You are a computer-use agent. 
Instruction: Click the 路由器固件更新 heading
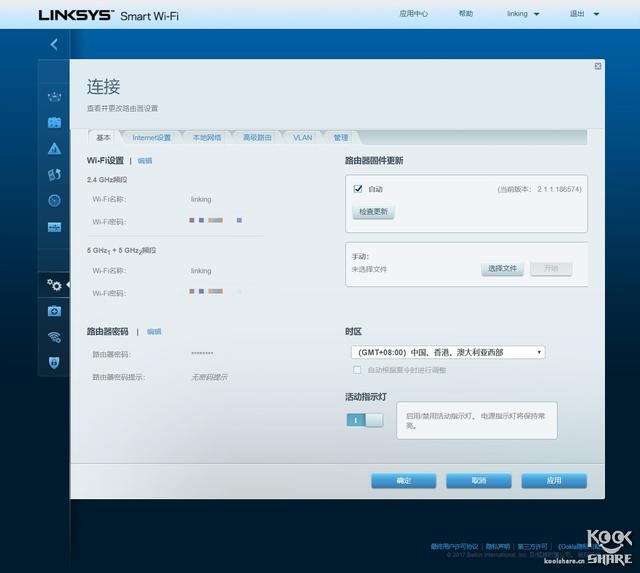374,160
